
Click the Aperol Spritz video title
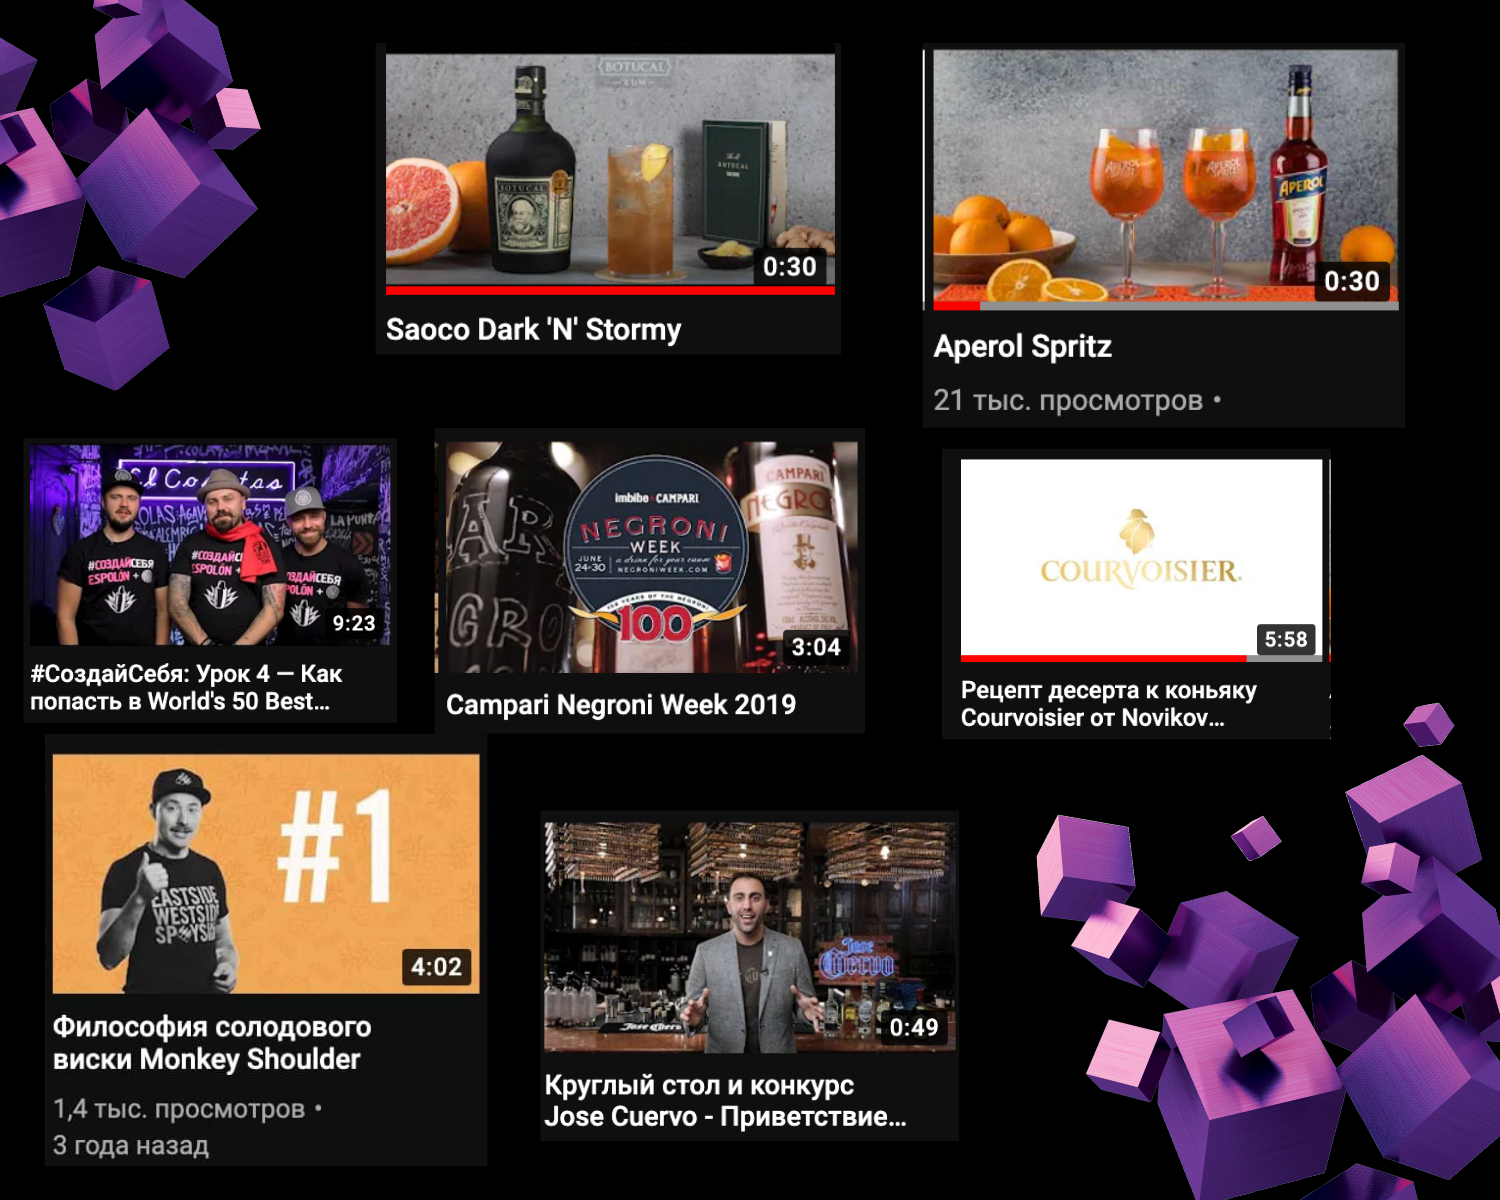tap(1022, 347)
